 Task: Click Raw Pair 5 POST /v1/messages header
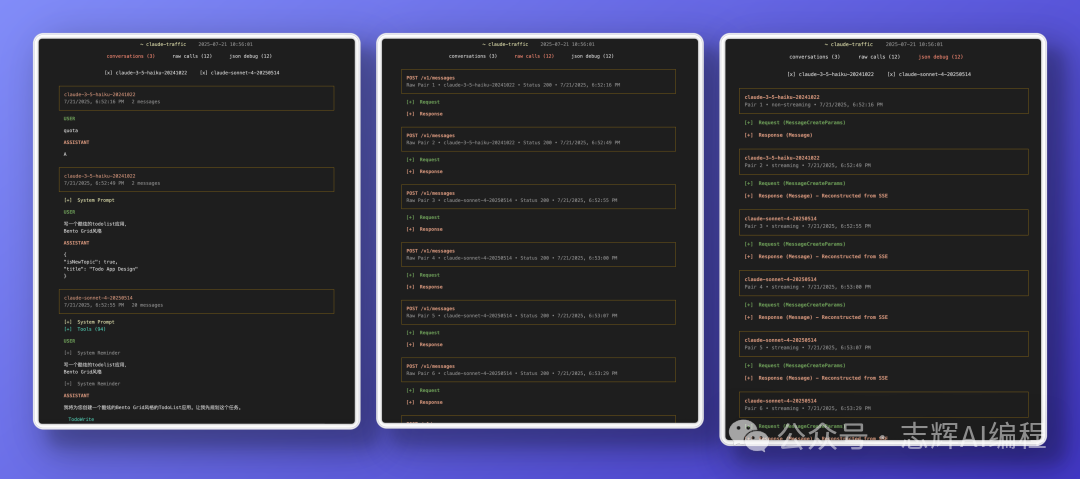tap(538, 312)
